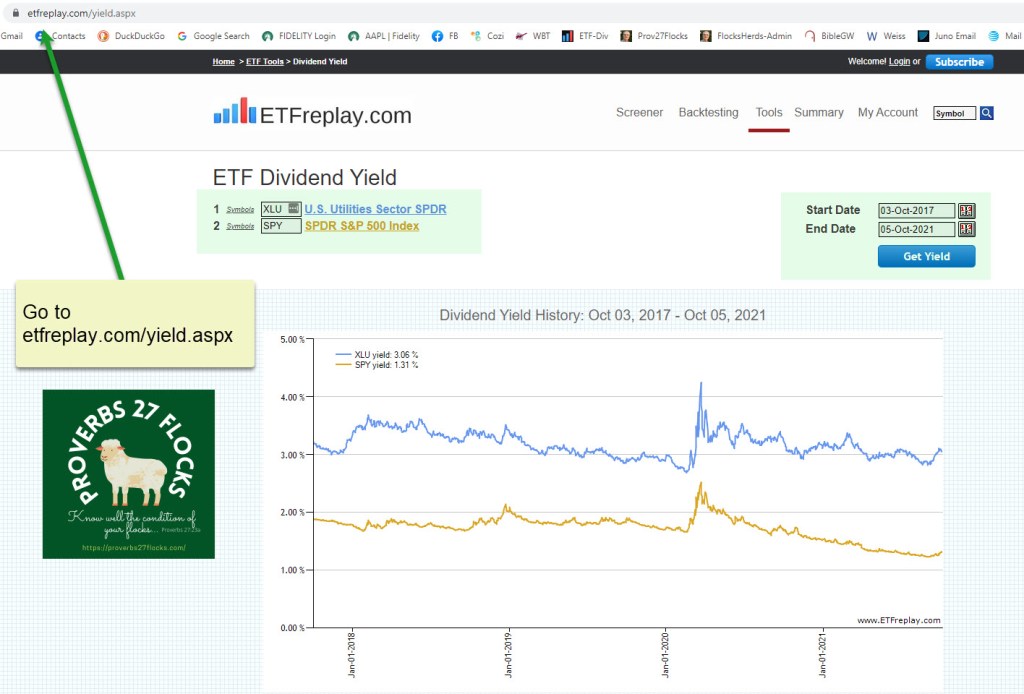The height and width of the screenshot is (694, 1024).
Task: Open the End Date calendar picker
Action: [x=966, y=229]
